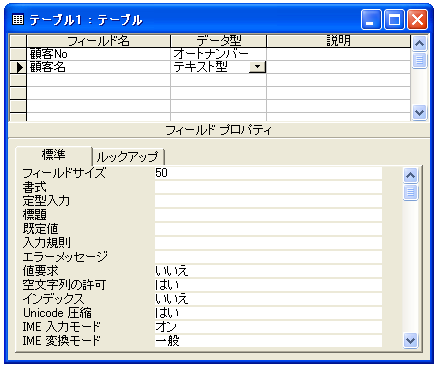Click the first empty field name cell
Image resolution: width=435 pixels, height=368 pixels.
98,80
